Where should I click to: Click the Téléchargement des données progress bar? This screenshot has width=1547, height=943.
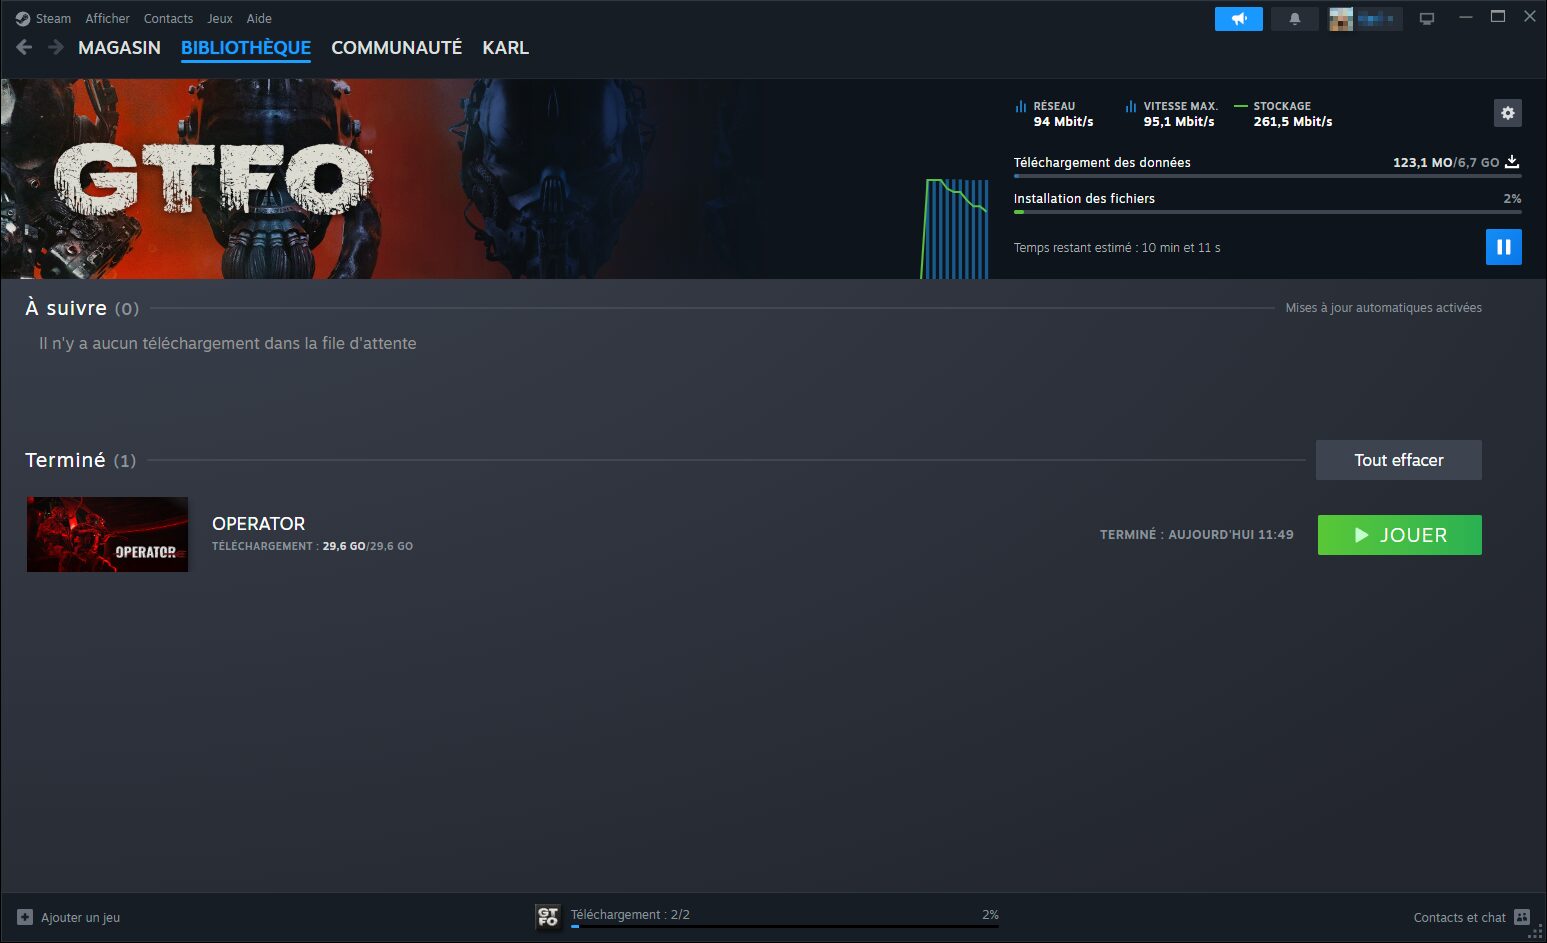[x=1267, y=176]
